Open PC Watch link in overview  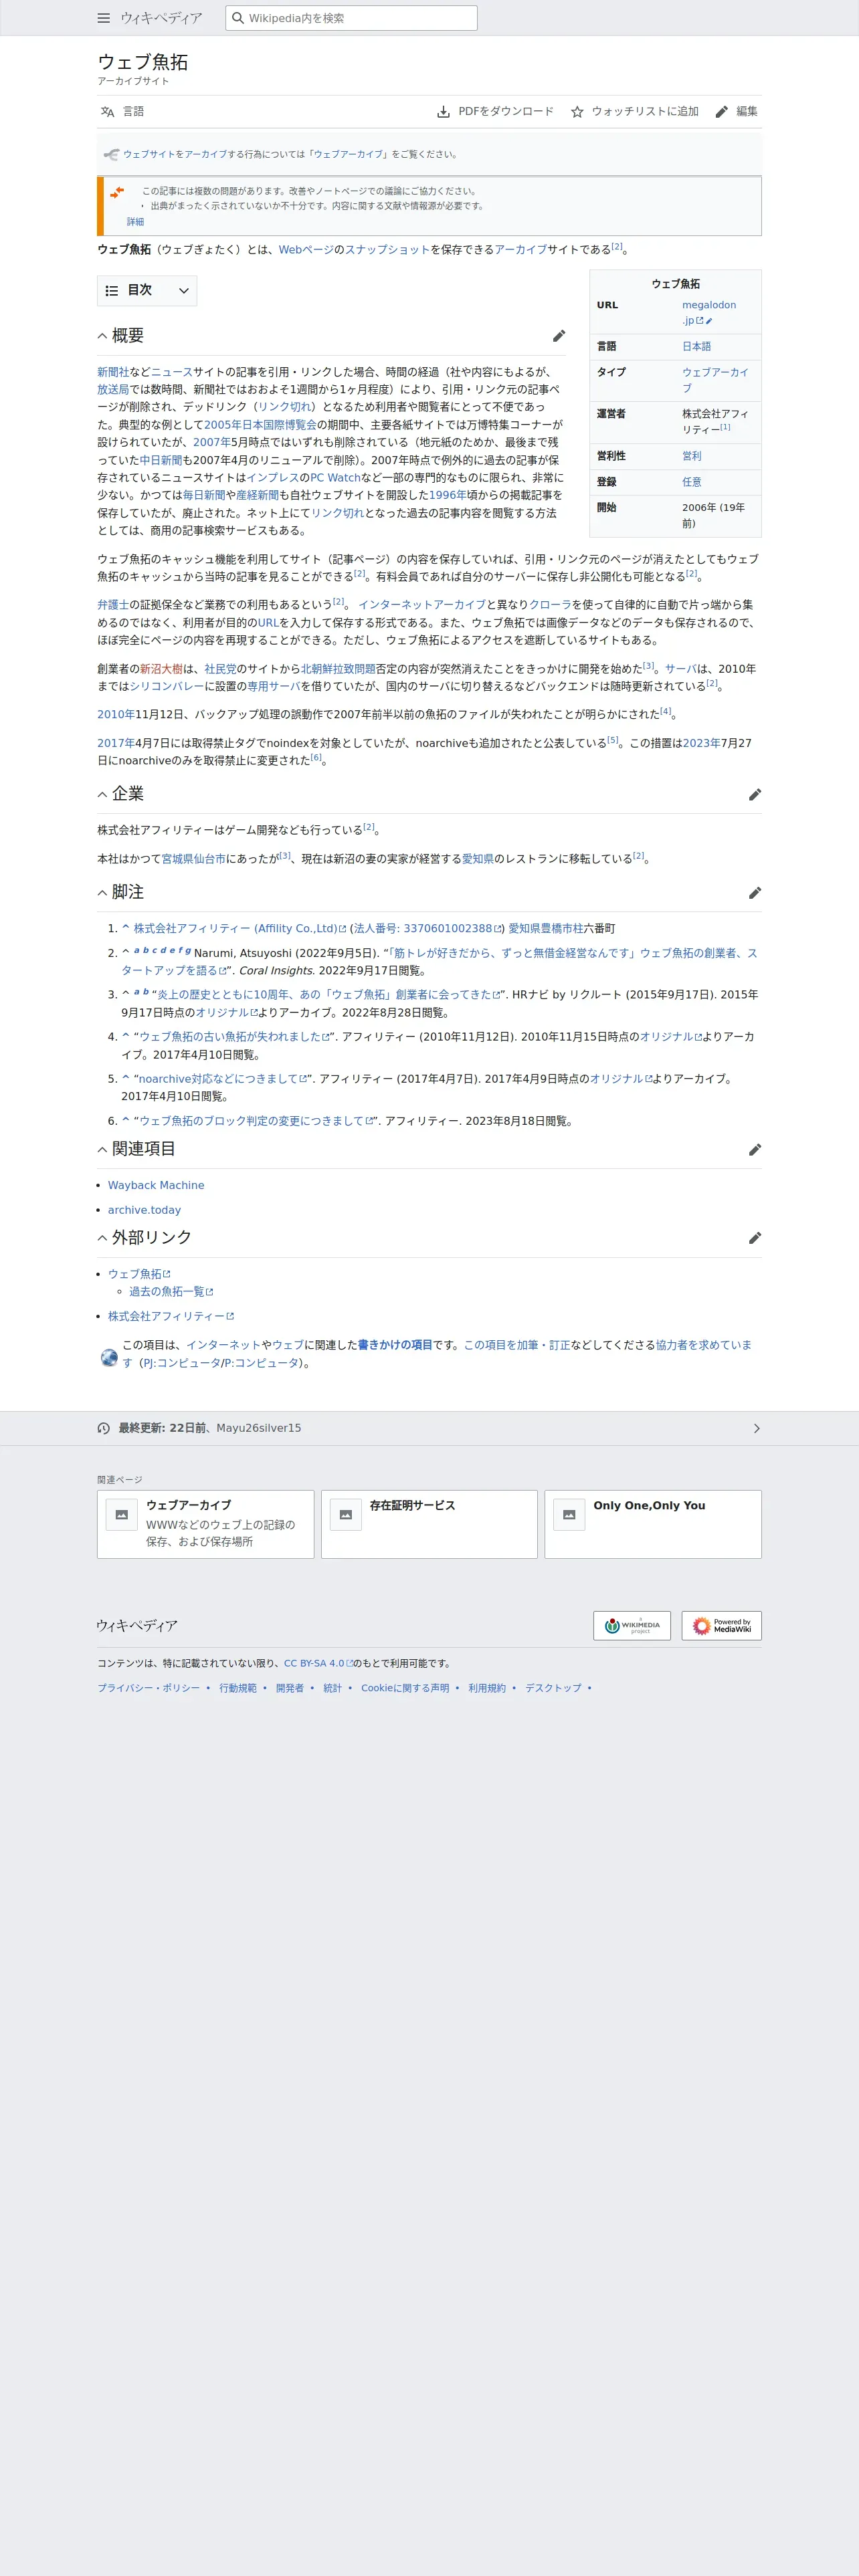click(x=335, y=478)
